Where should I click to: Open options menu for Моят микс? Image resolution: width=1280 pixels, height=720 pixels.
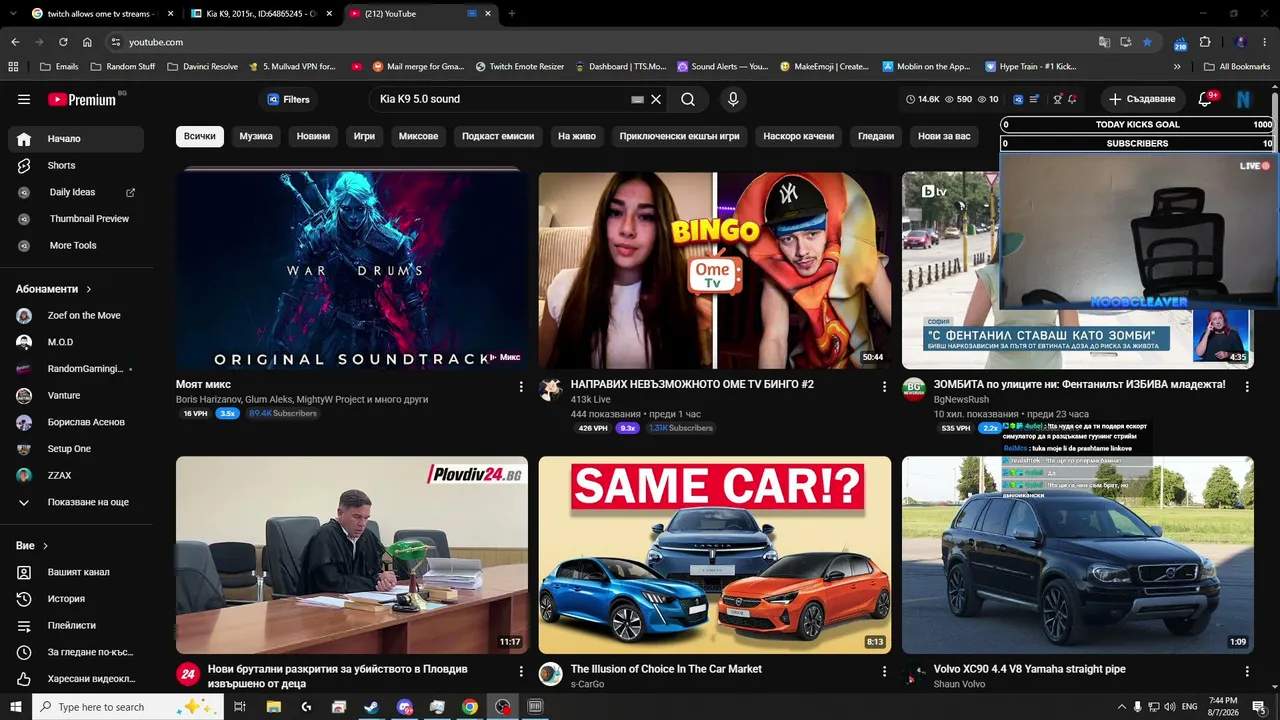pos(521,386)
